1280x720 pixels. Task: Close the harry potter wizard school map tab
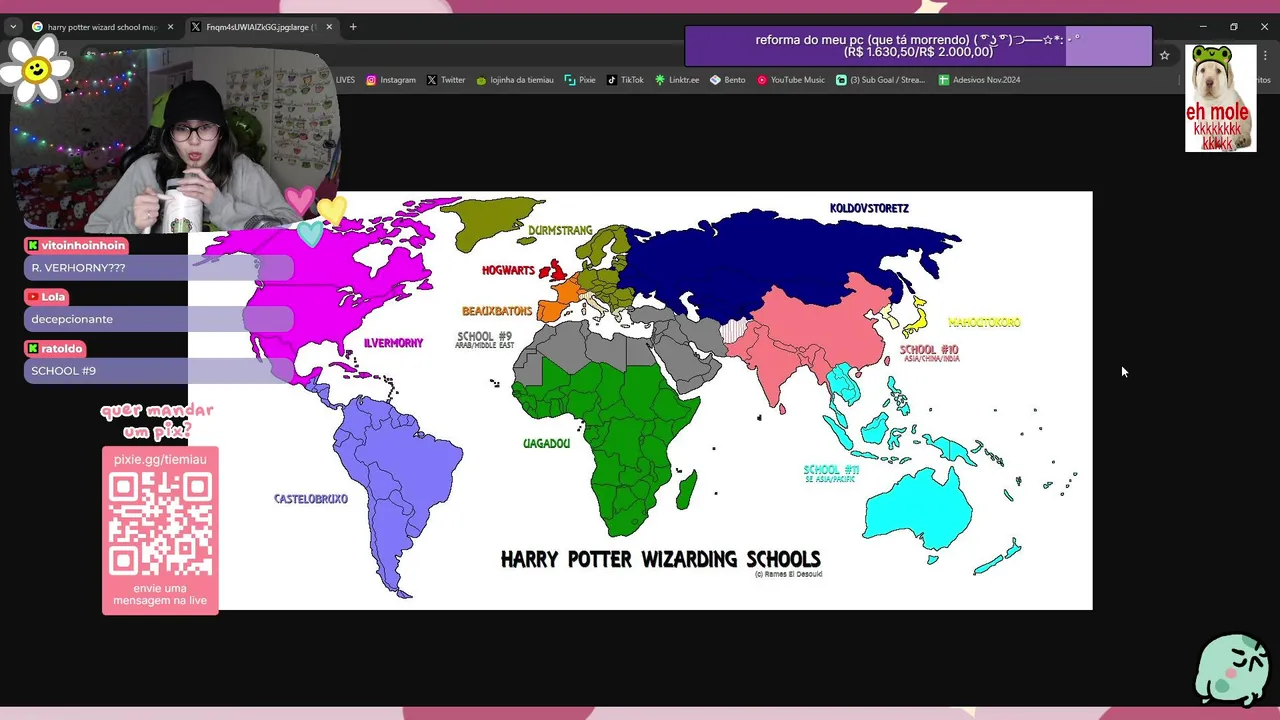(170, 27)
